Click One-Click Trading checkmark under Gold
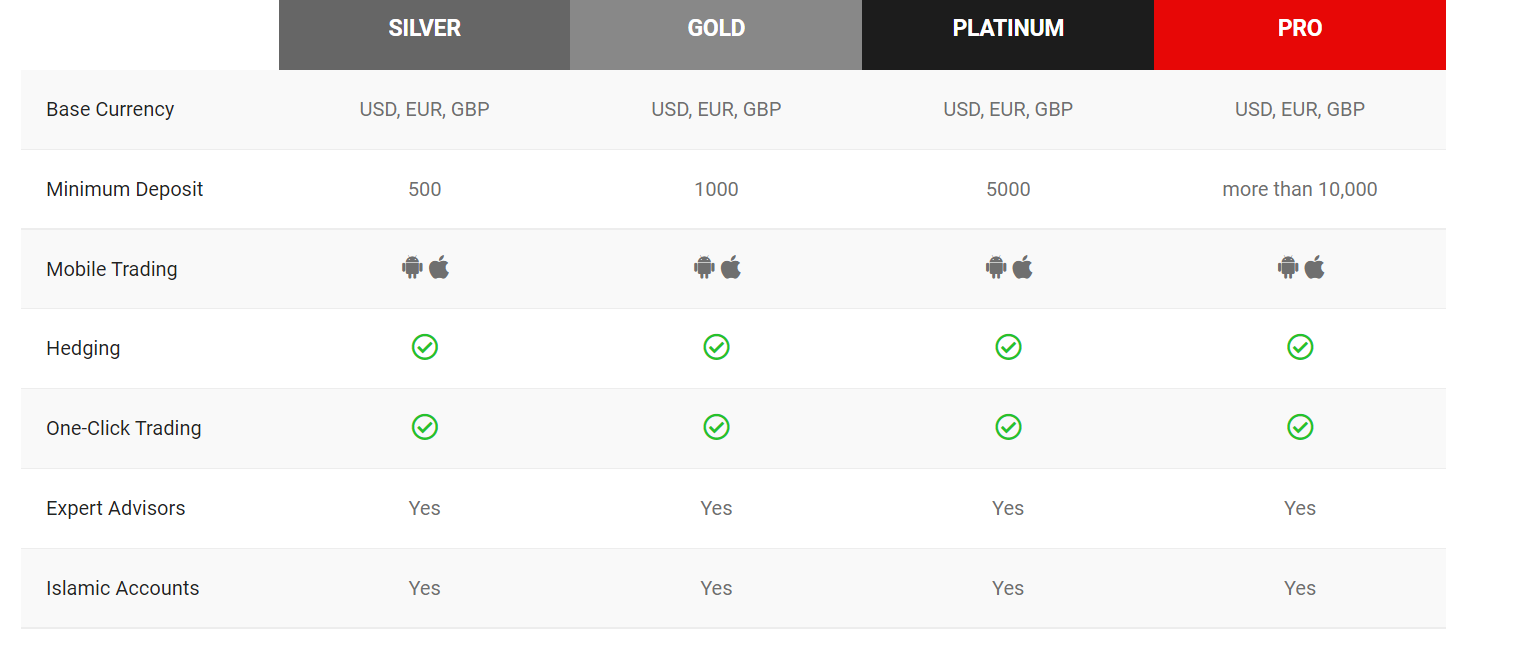This screenshot has width=1524, height=646. tap(716, 427)
